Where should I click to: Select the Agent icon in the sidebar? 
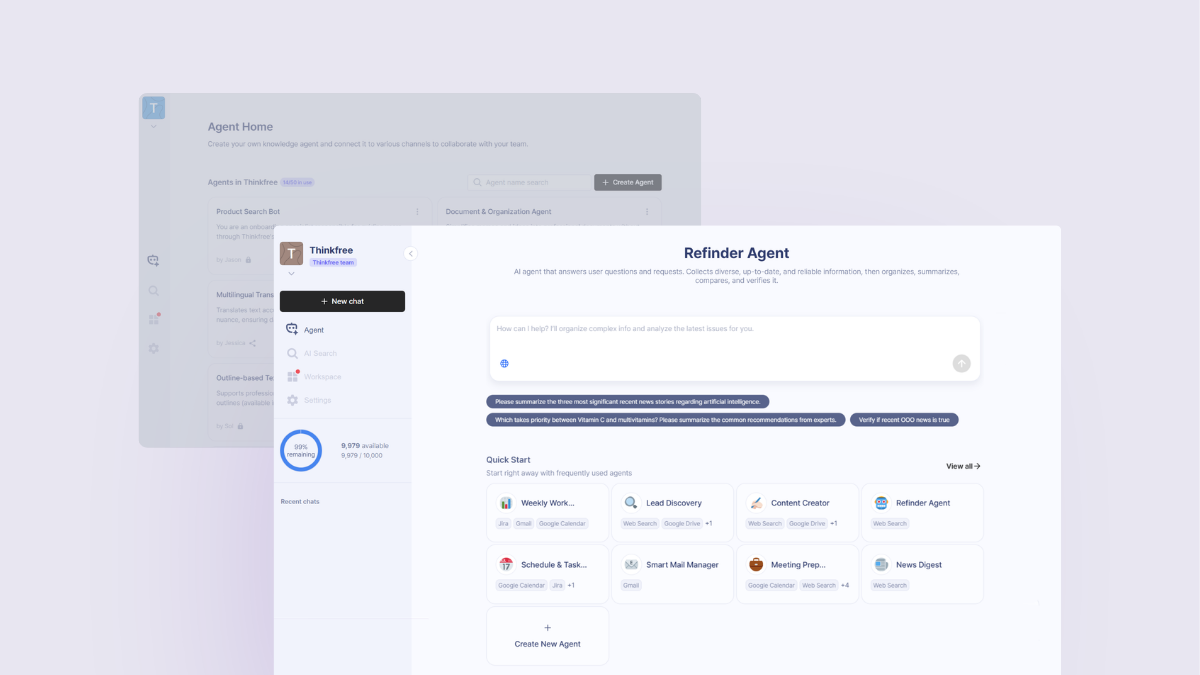(x=294, y=328)
